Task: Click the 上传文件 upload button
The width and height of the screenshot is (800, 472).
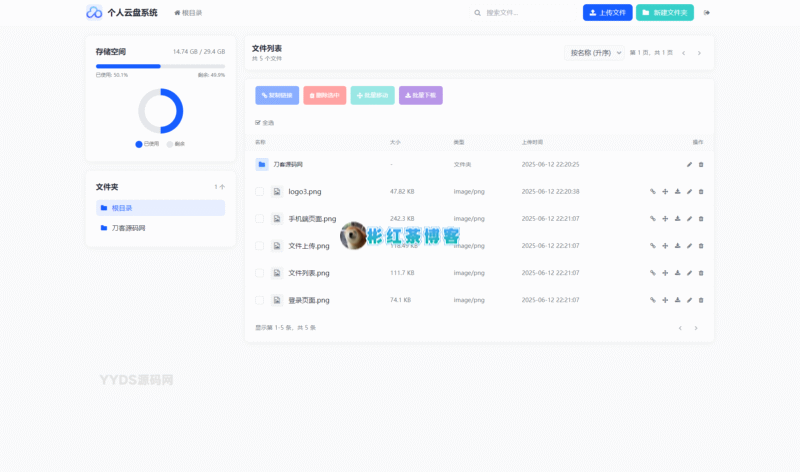Action: 608,13
